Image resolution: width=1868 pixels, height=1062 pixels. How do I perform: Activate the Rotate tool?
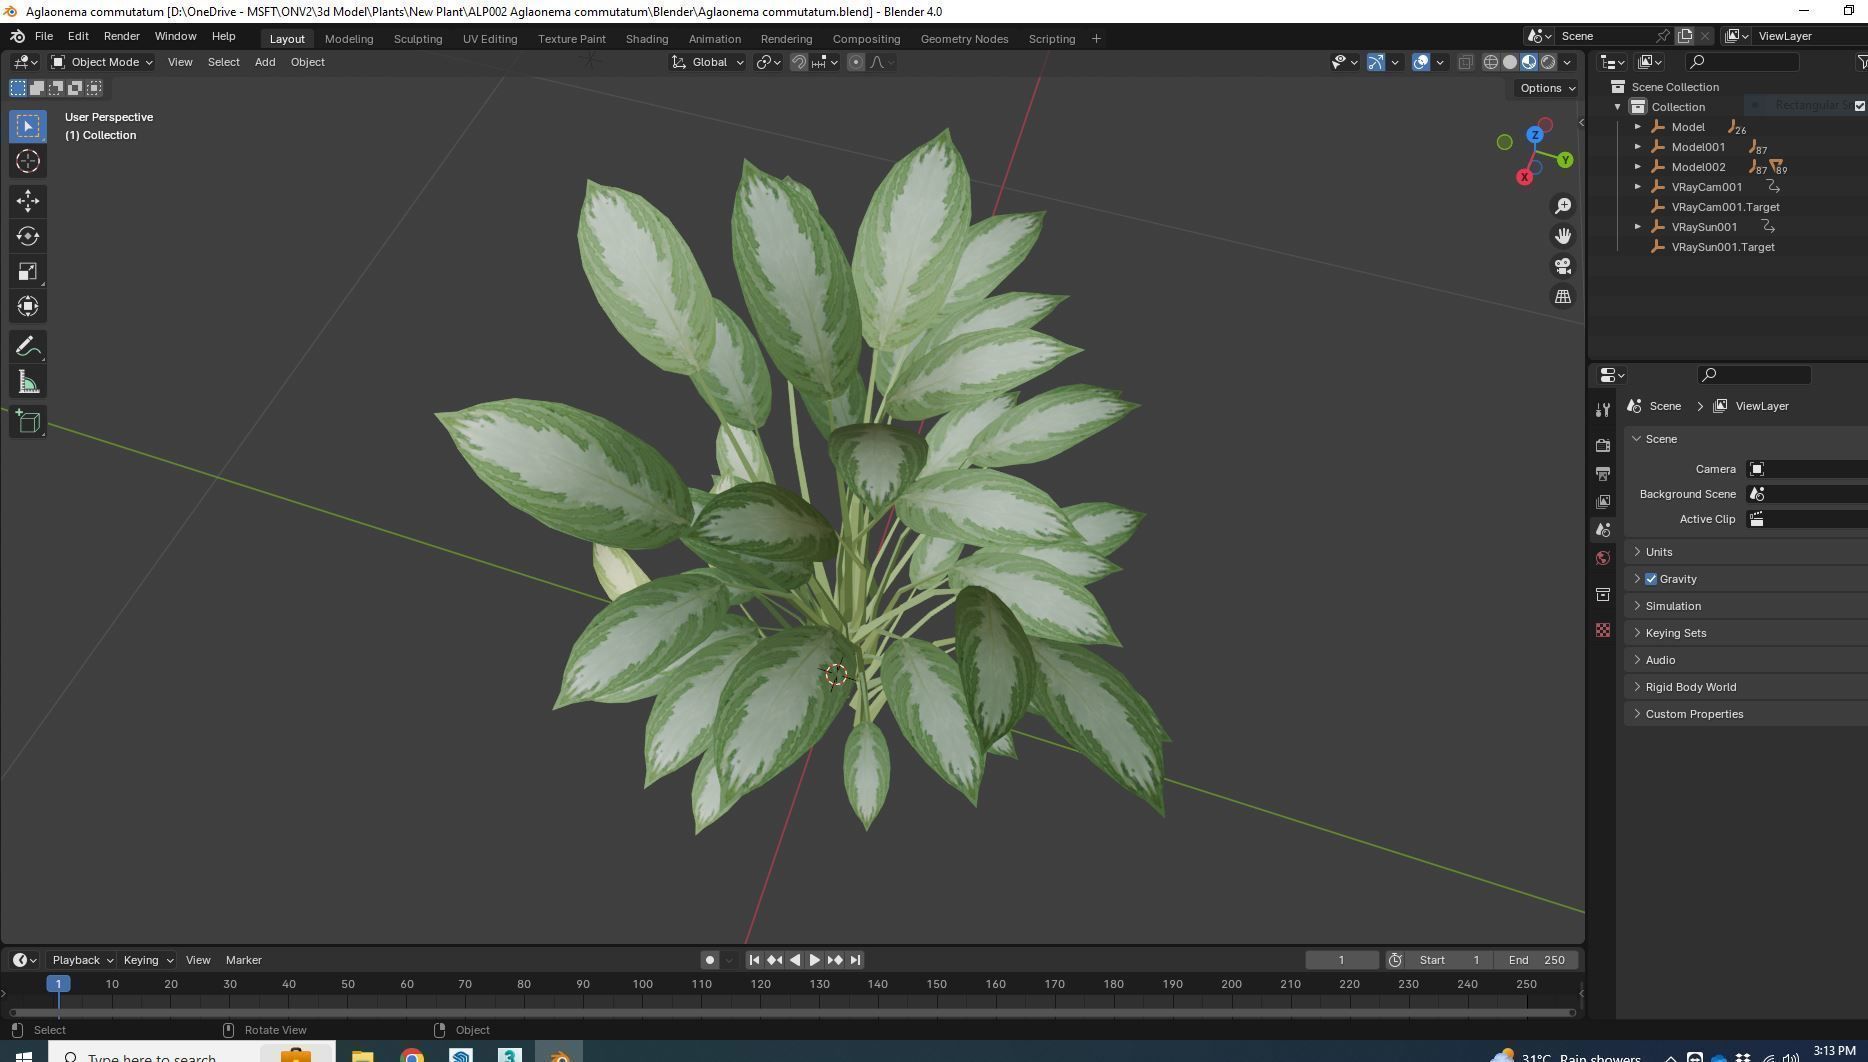pos(28,236)
